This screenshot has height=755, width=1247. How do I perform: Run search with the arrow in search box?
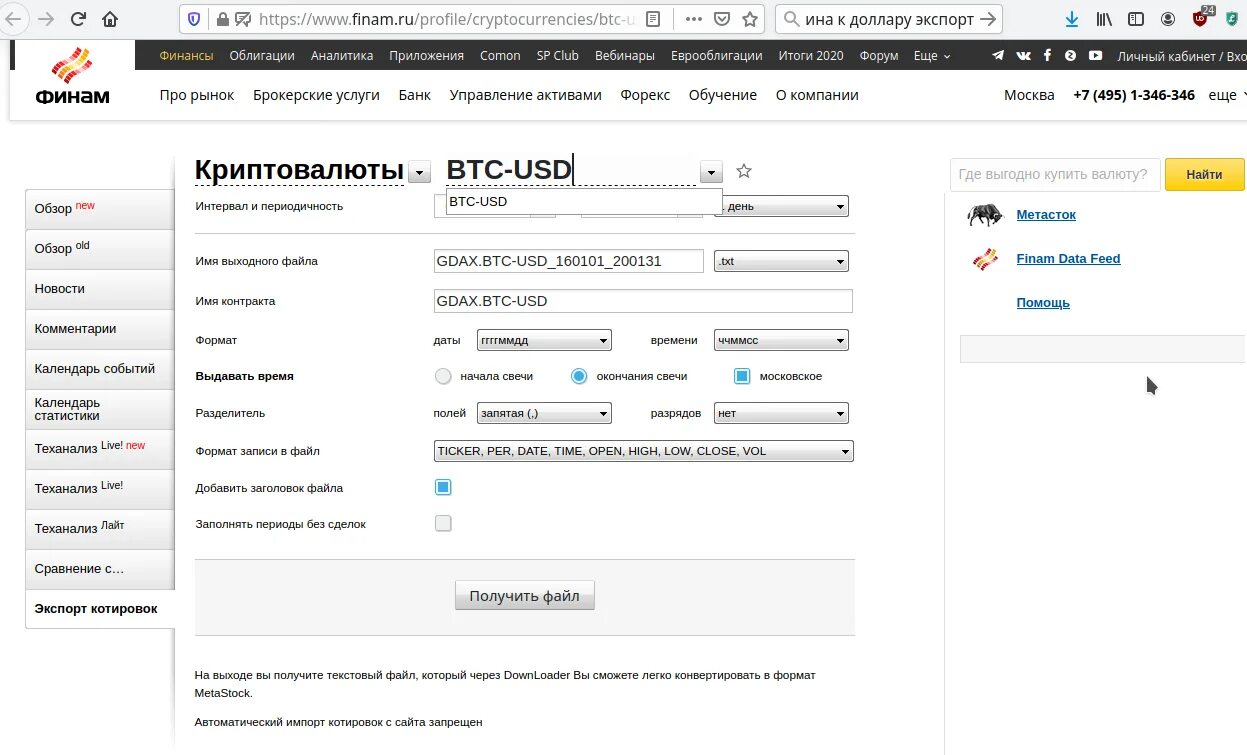point(987,19)
